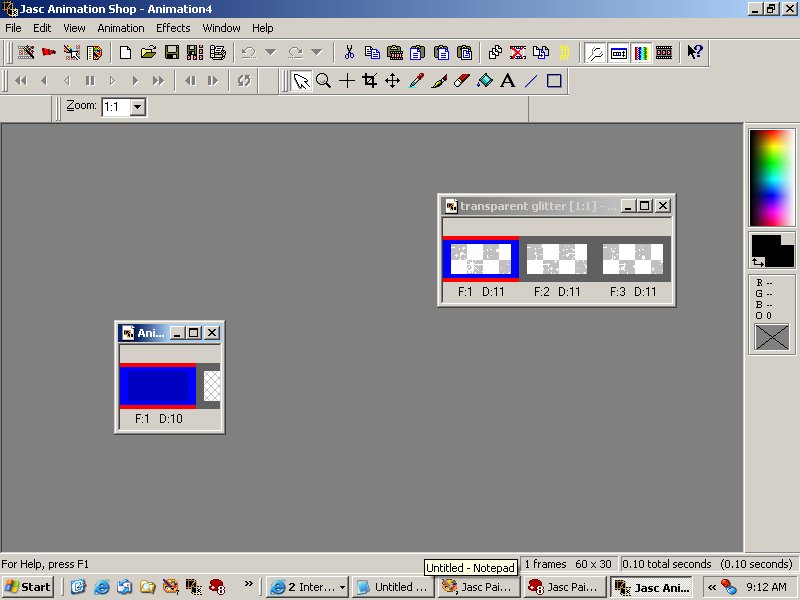This screenshot has height=600, width=800.
Task: Open the Zoom ratio dropdown
Action: tap(137, 106)
